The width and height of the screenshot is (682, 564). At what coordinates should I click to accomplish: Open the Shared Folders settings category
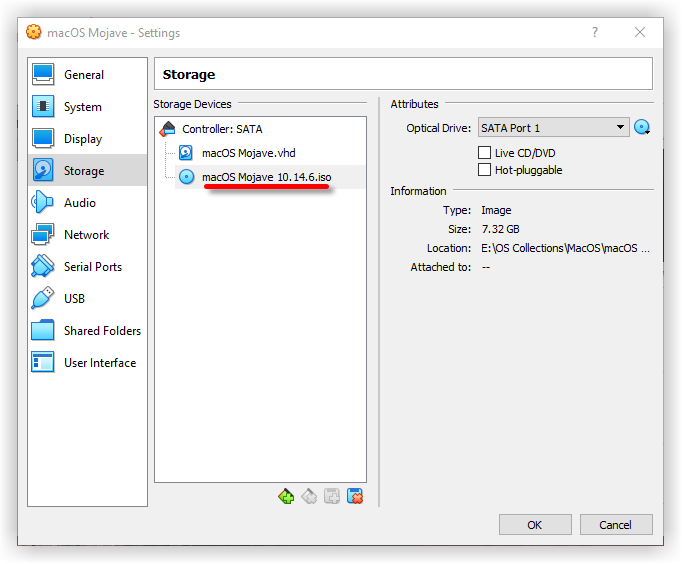102,331
